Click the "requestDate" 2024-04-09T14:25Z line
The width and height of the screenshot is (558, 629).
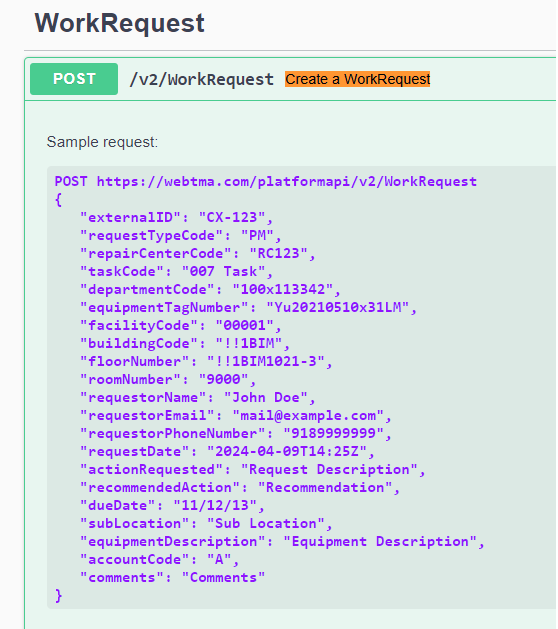pyautogui.click(x=227, y=452)
